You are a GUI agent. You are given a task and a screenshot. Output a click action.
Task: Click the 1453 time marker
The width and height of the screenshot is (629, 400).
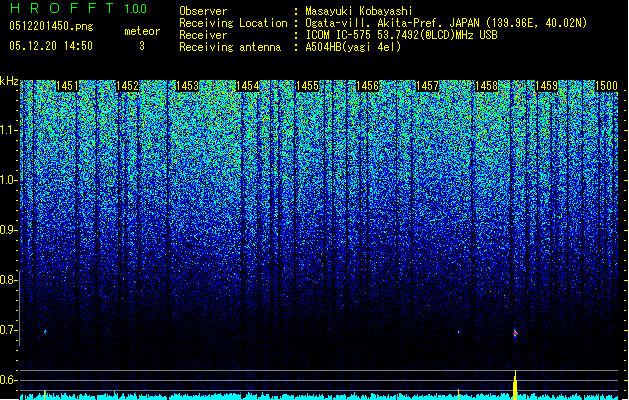tap(187, 86)
